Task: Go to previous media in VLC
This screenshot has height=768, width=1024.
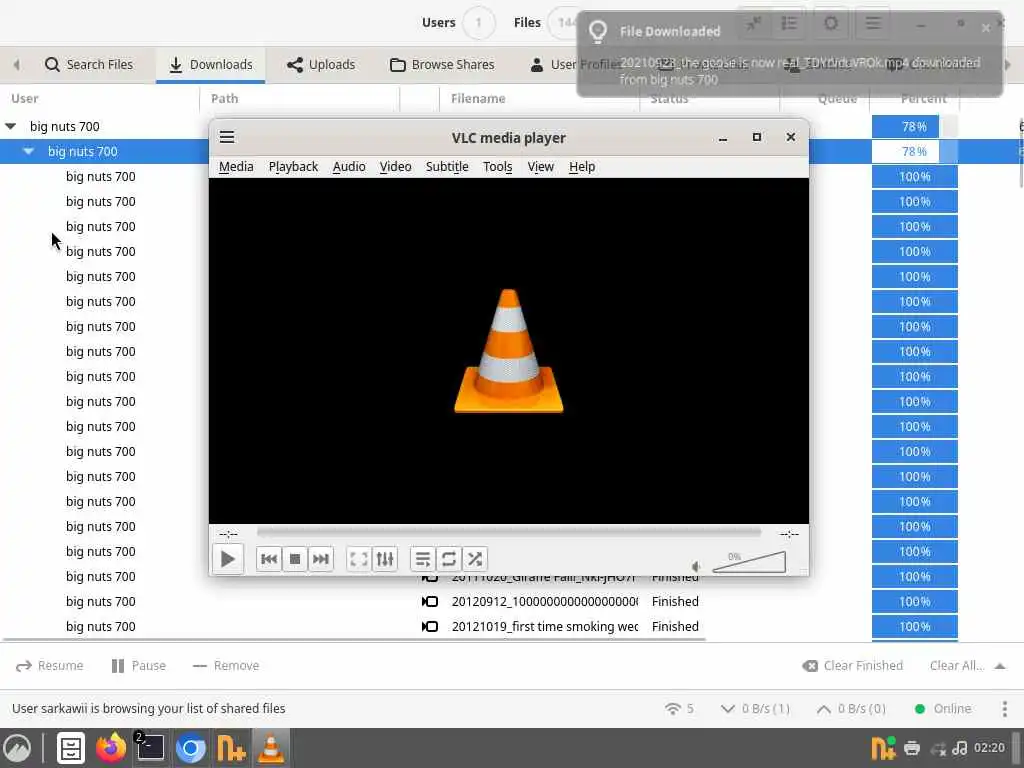Action: 268,559
